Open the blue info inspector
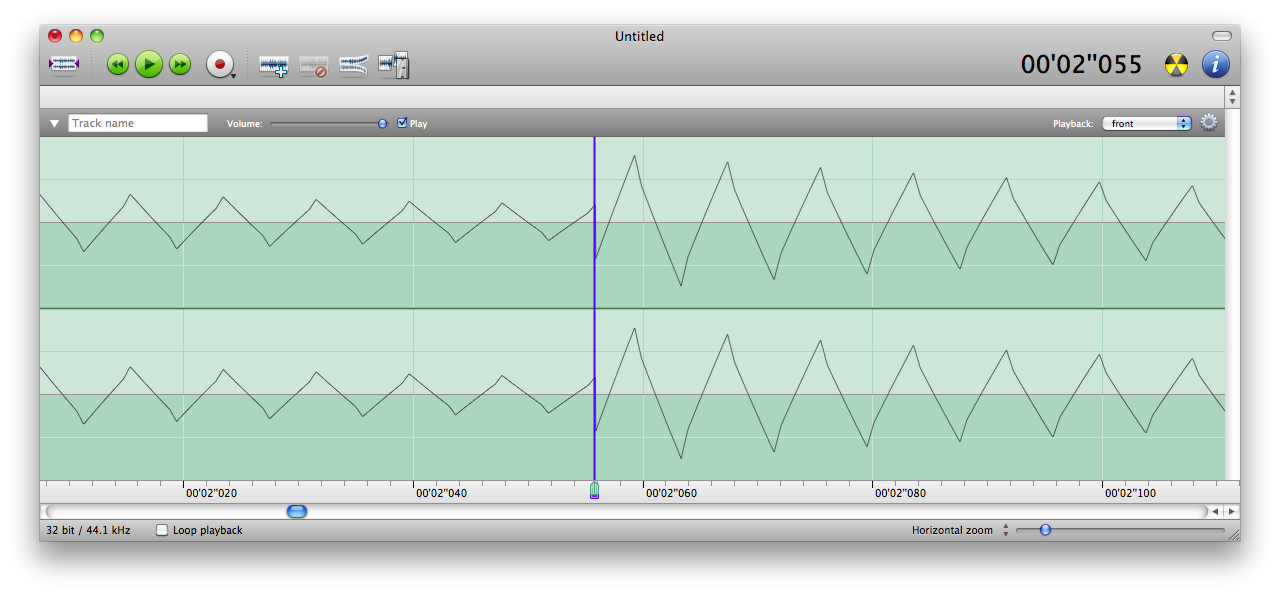This screenshot has width=1280, height=596. coord(1215,65)
